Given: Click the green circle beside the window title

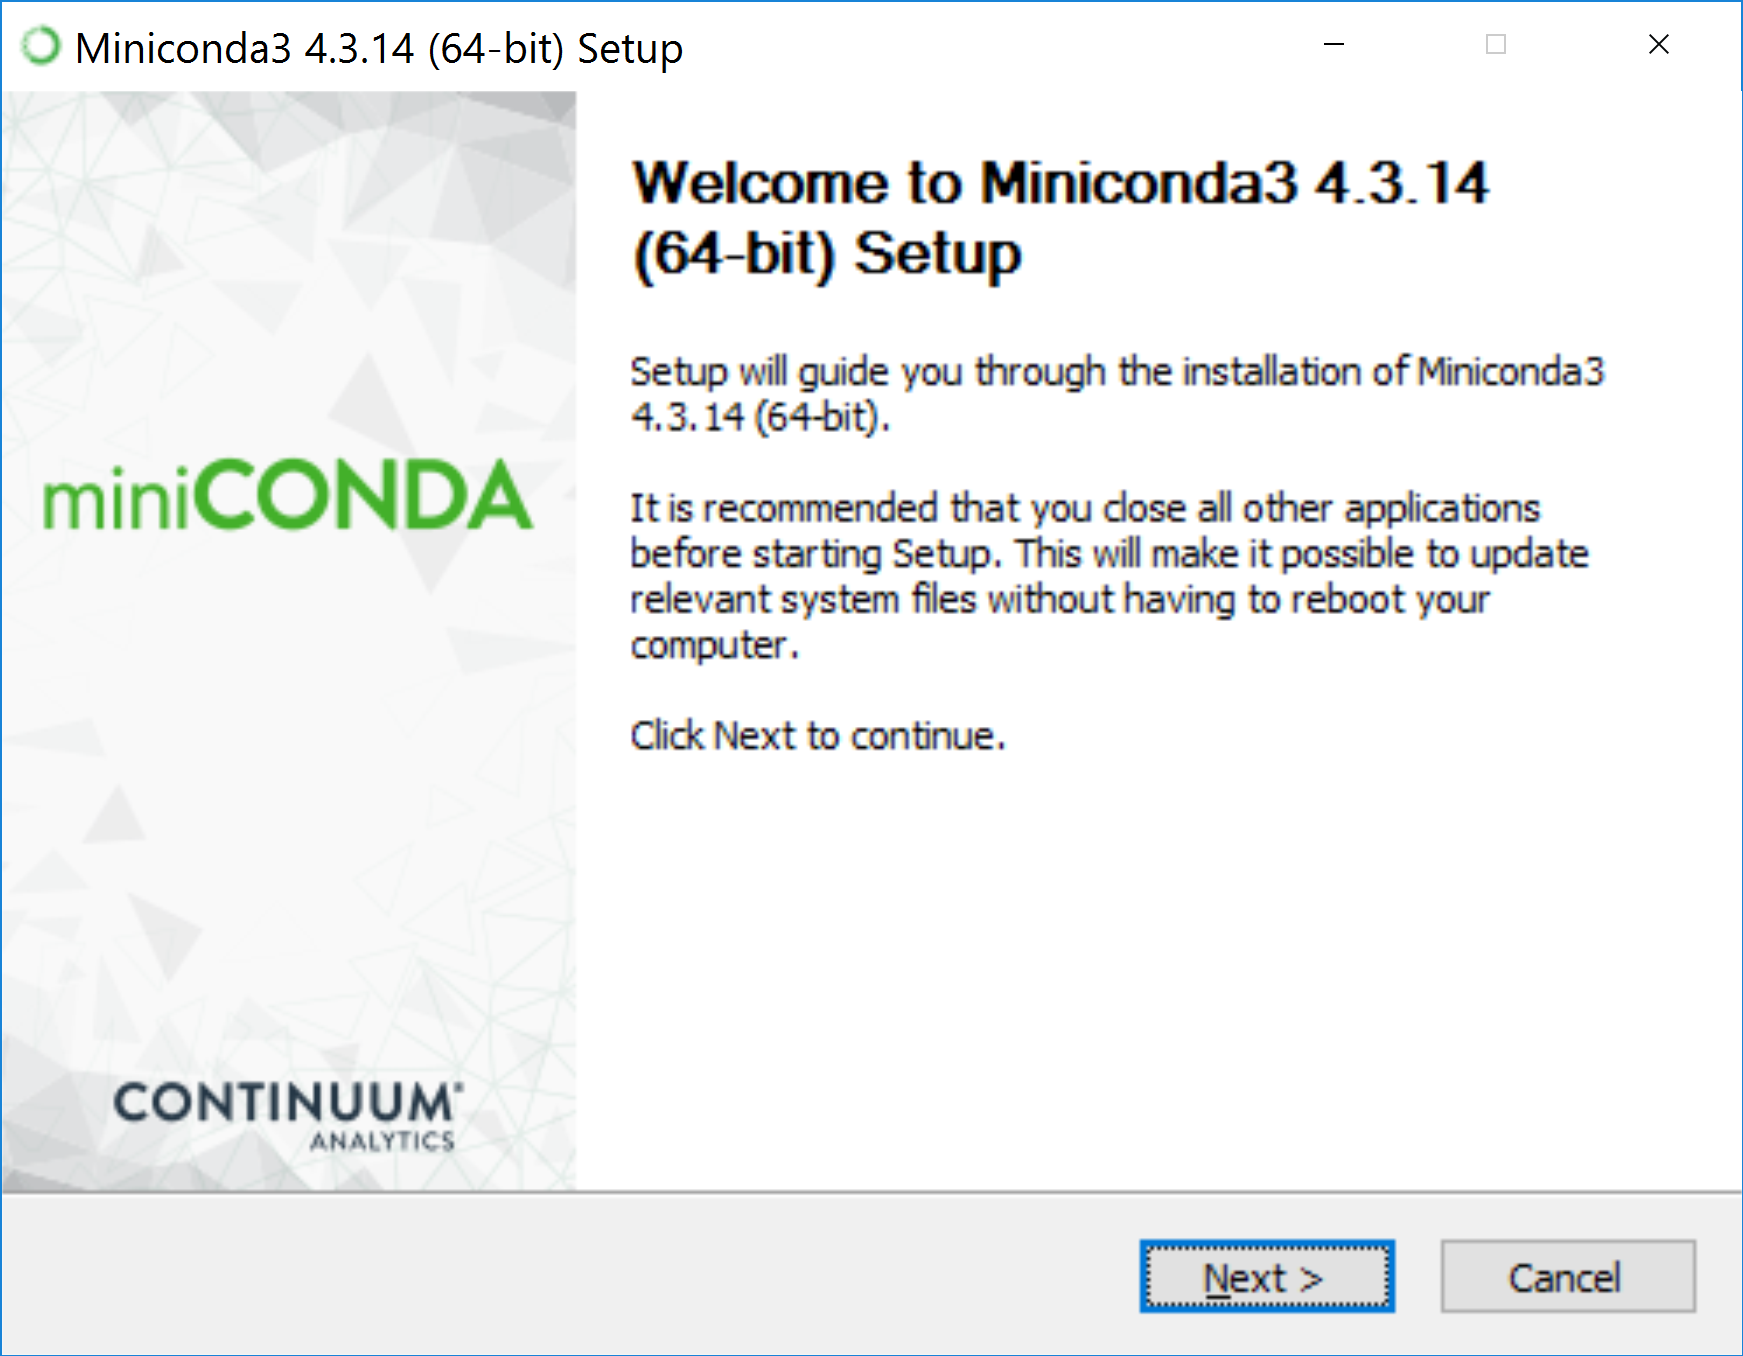Looking at the screenshot, I should pyautogui.click(x=40, y=46).
